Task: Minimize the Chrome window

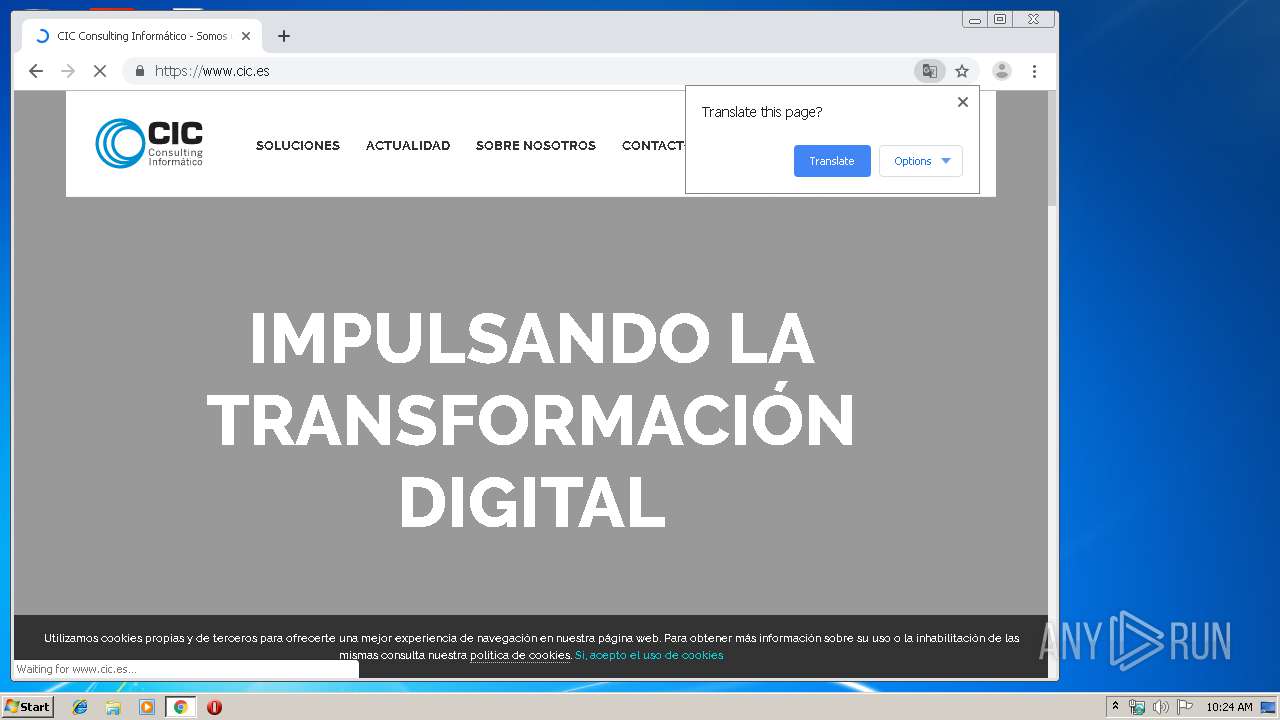Action: (x=975, y=19)
